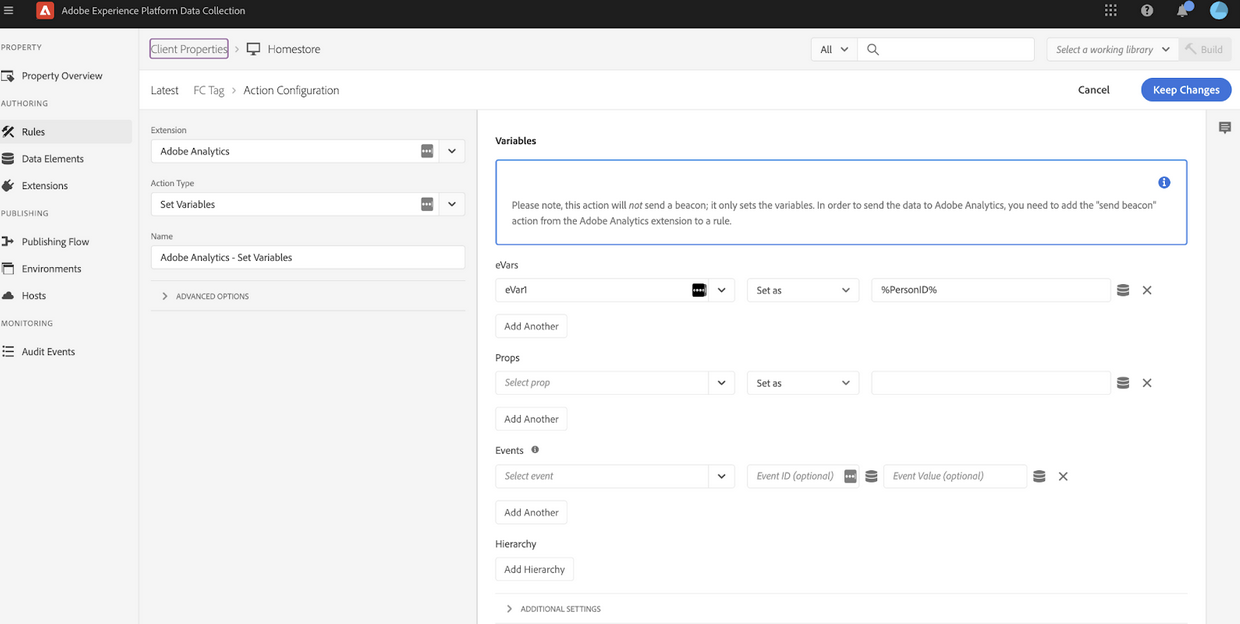
Task: Go to Data Elements in sidebar
Action: tap(52, 159)
